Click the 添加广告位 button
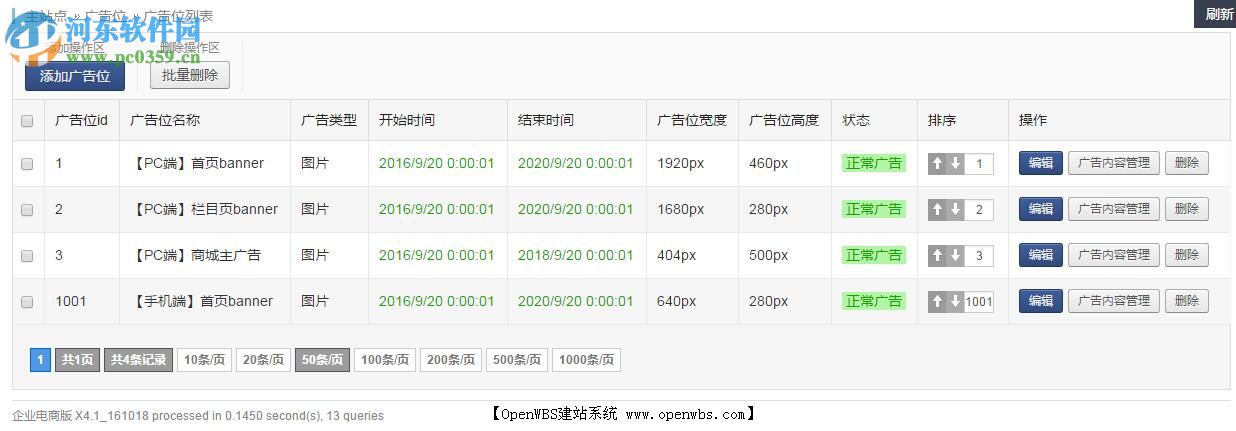 click(75, 76)
